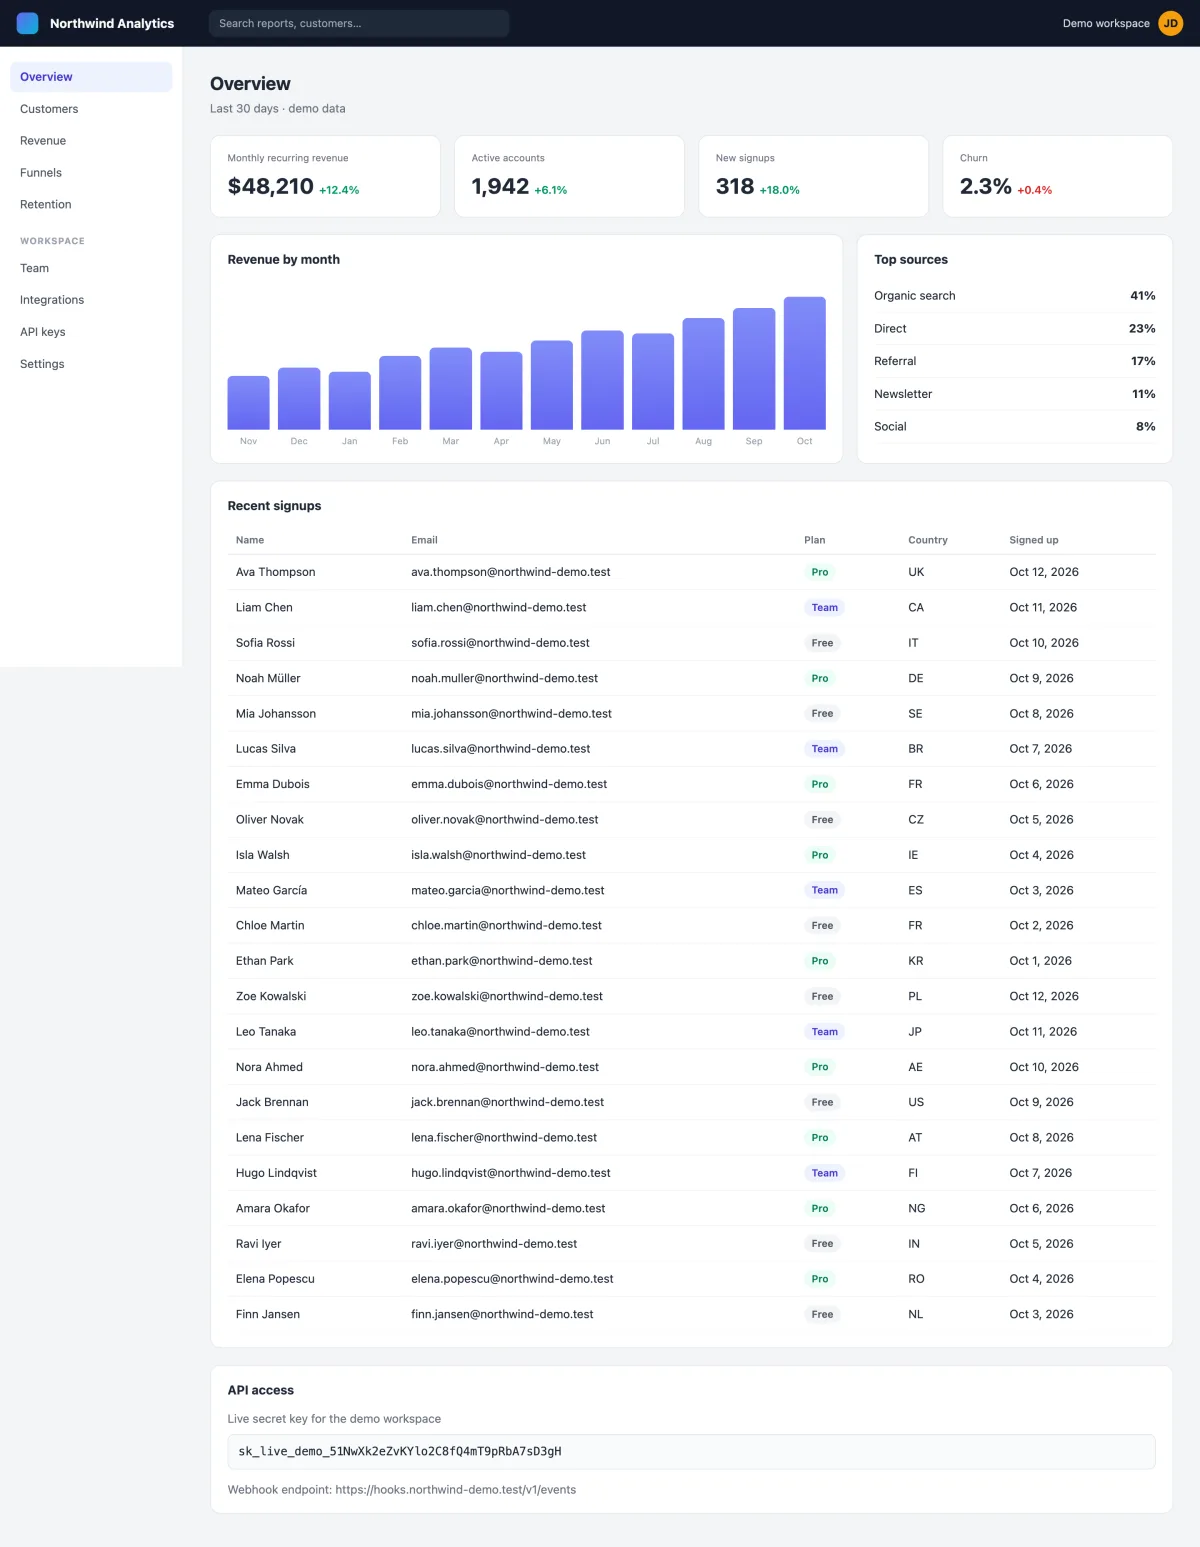Click the Oct revenue bar
Screen dimensions: 1200x1547
click(x=805, y=363)
